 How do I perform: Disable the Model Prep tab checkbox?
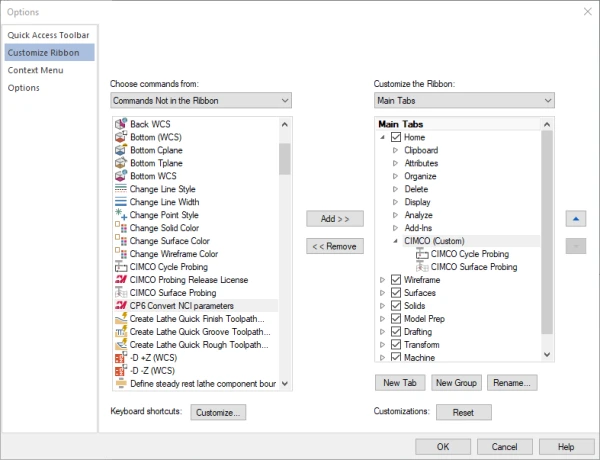[x=396, y=319]
